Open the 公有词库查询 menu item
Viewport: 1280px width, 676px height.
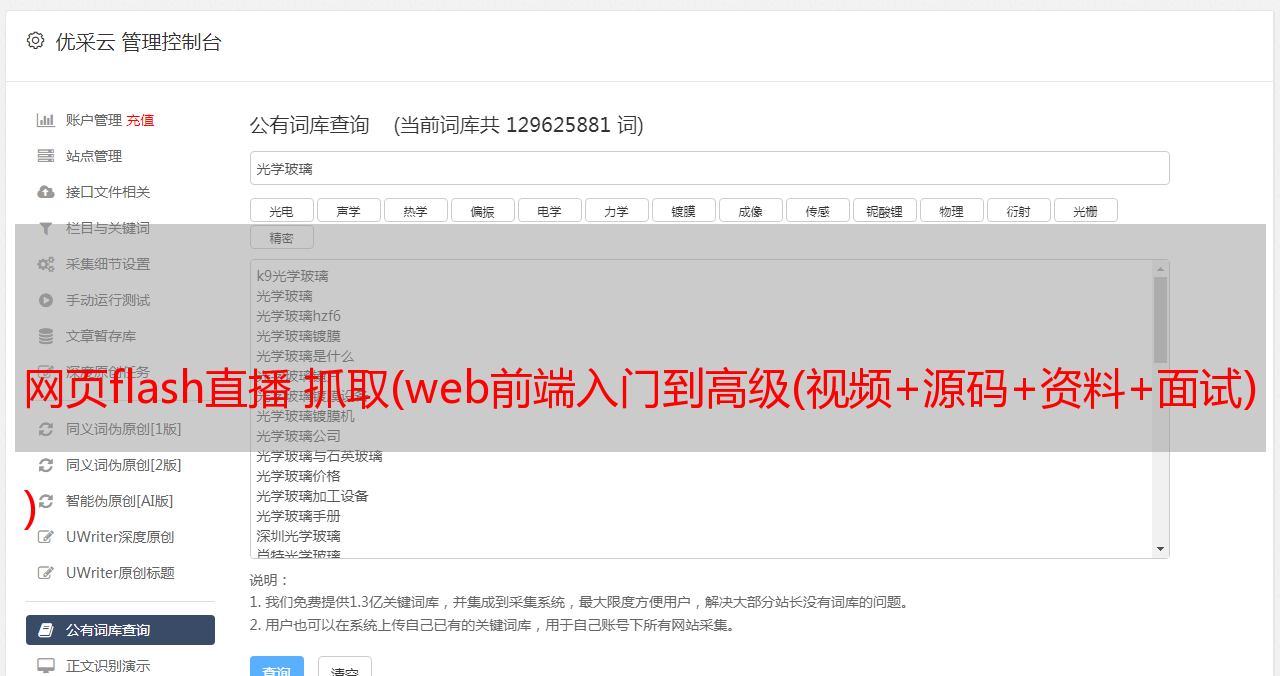point(120,630)
